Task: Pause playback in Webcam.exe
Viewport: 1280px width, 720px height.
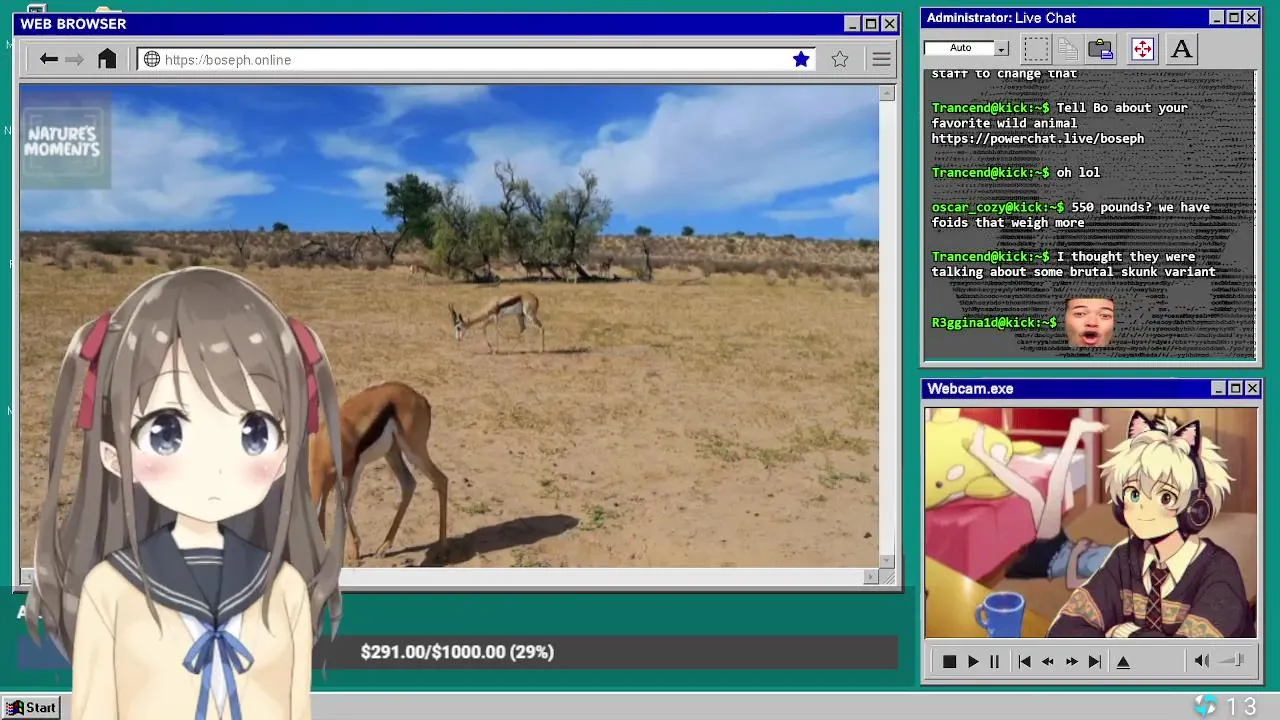Action: [994, 661]
